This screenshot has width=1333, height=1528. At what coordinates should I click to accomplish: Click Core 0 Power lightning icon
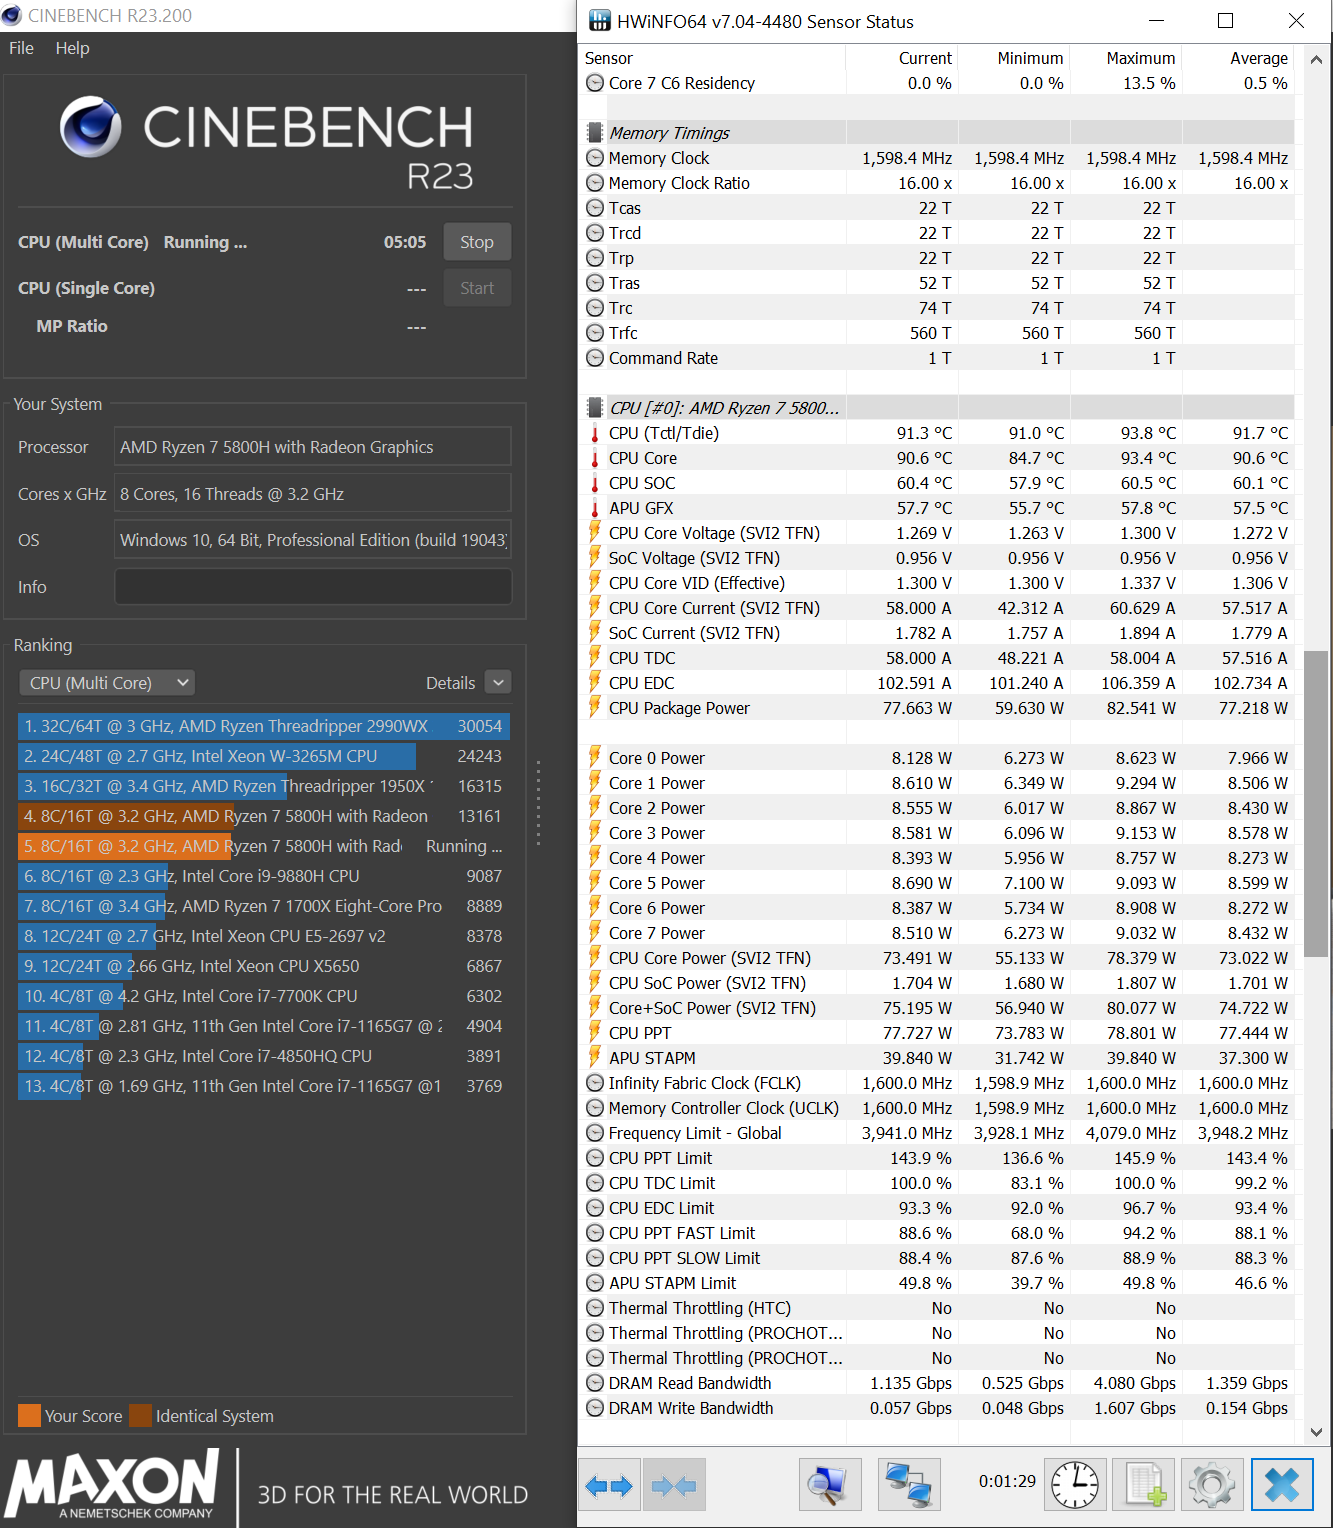(x=595, y=758)
